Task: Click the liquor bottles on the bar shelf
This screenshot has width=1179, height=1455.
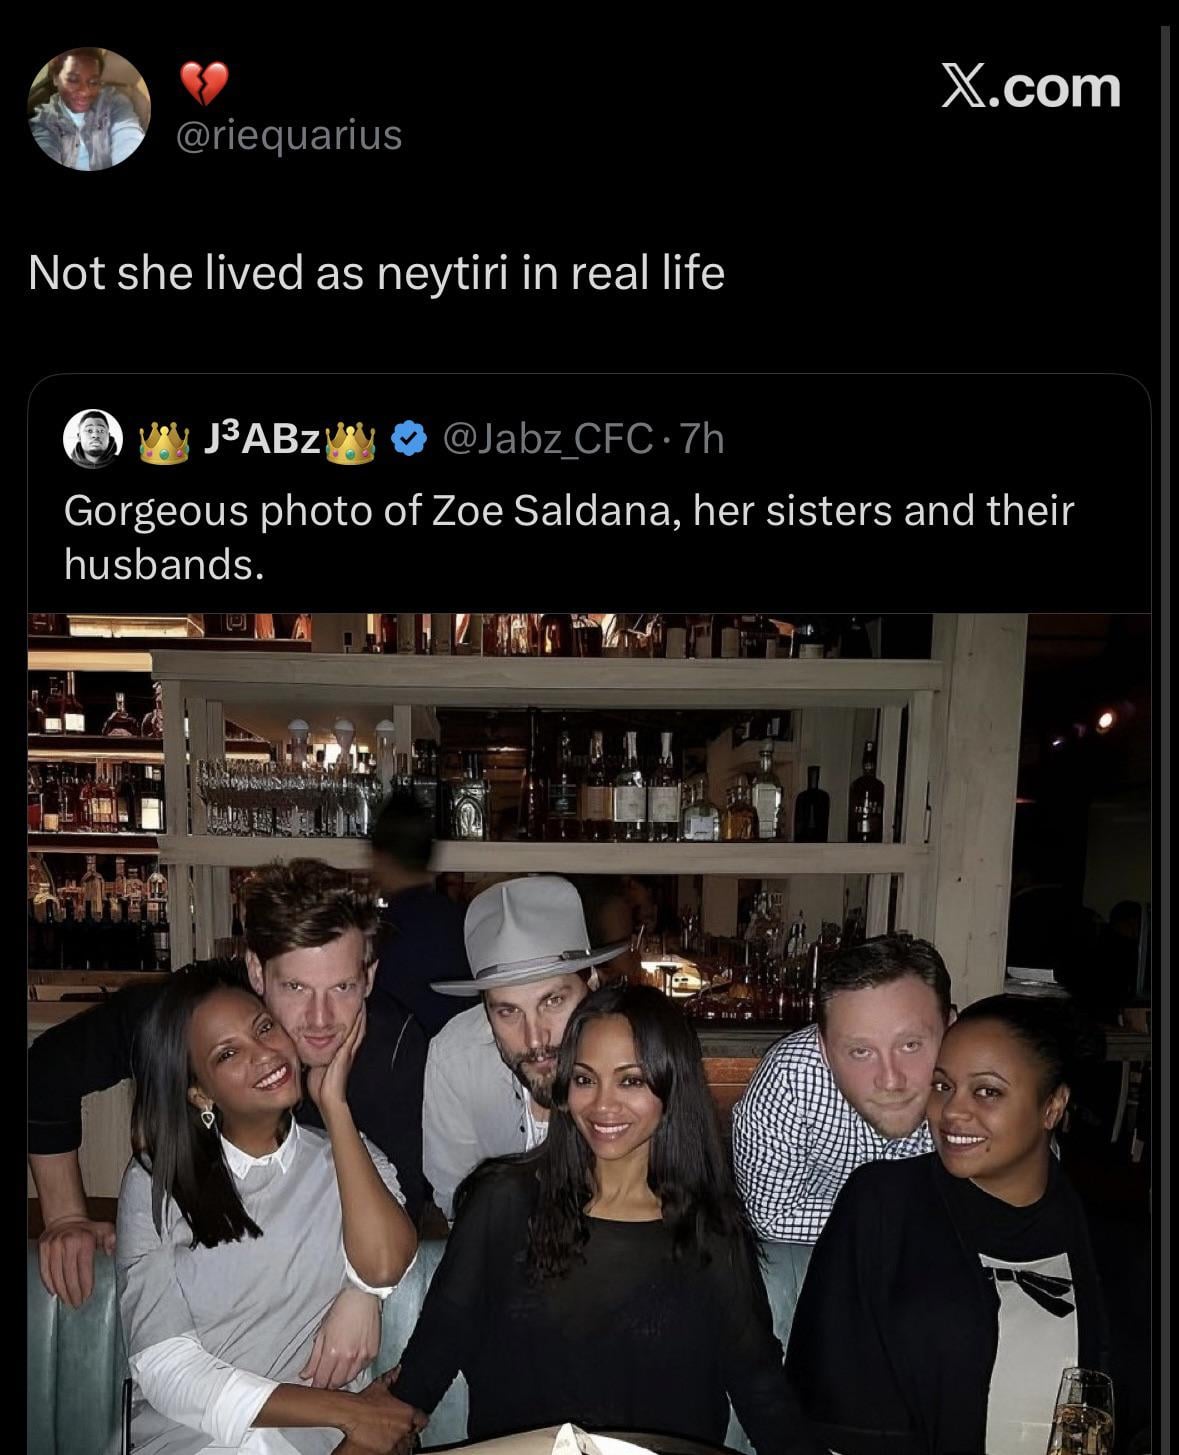Action: pos(640,790)
